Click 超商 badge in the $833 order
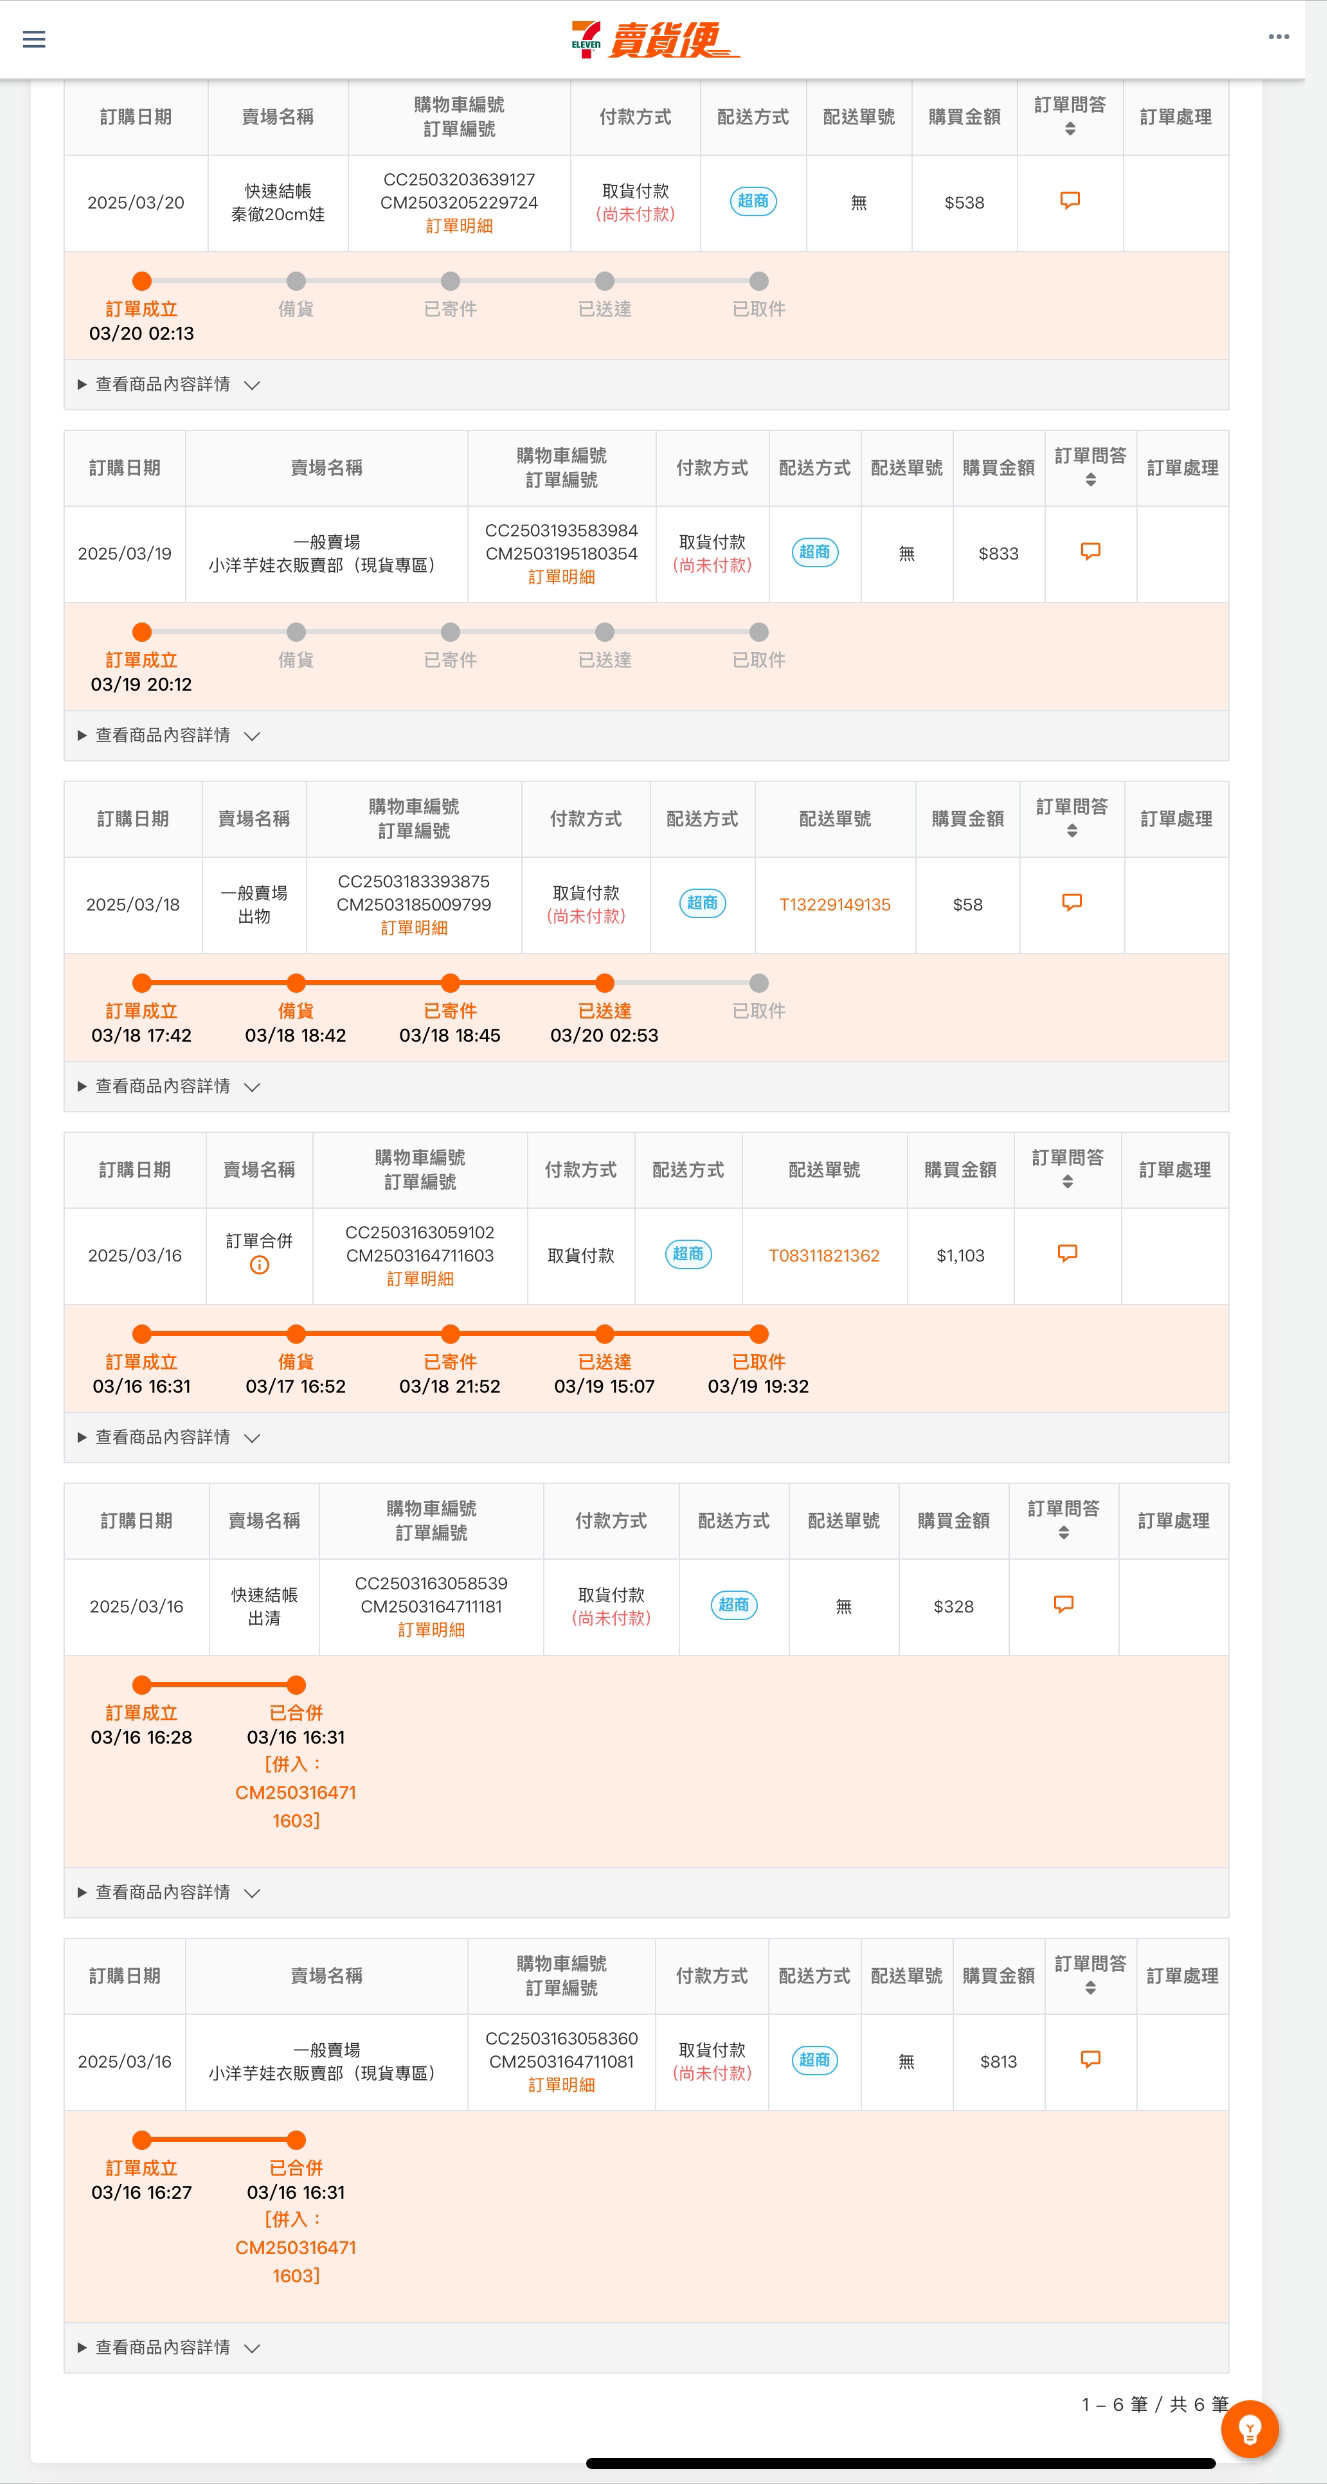 (815, 552)
